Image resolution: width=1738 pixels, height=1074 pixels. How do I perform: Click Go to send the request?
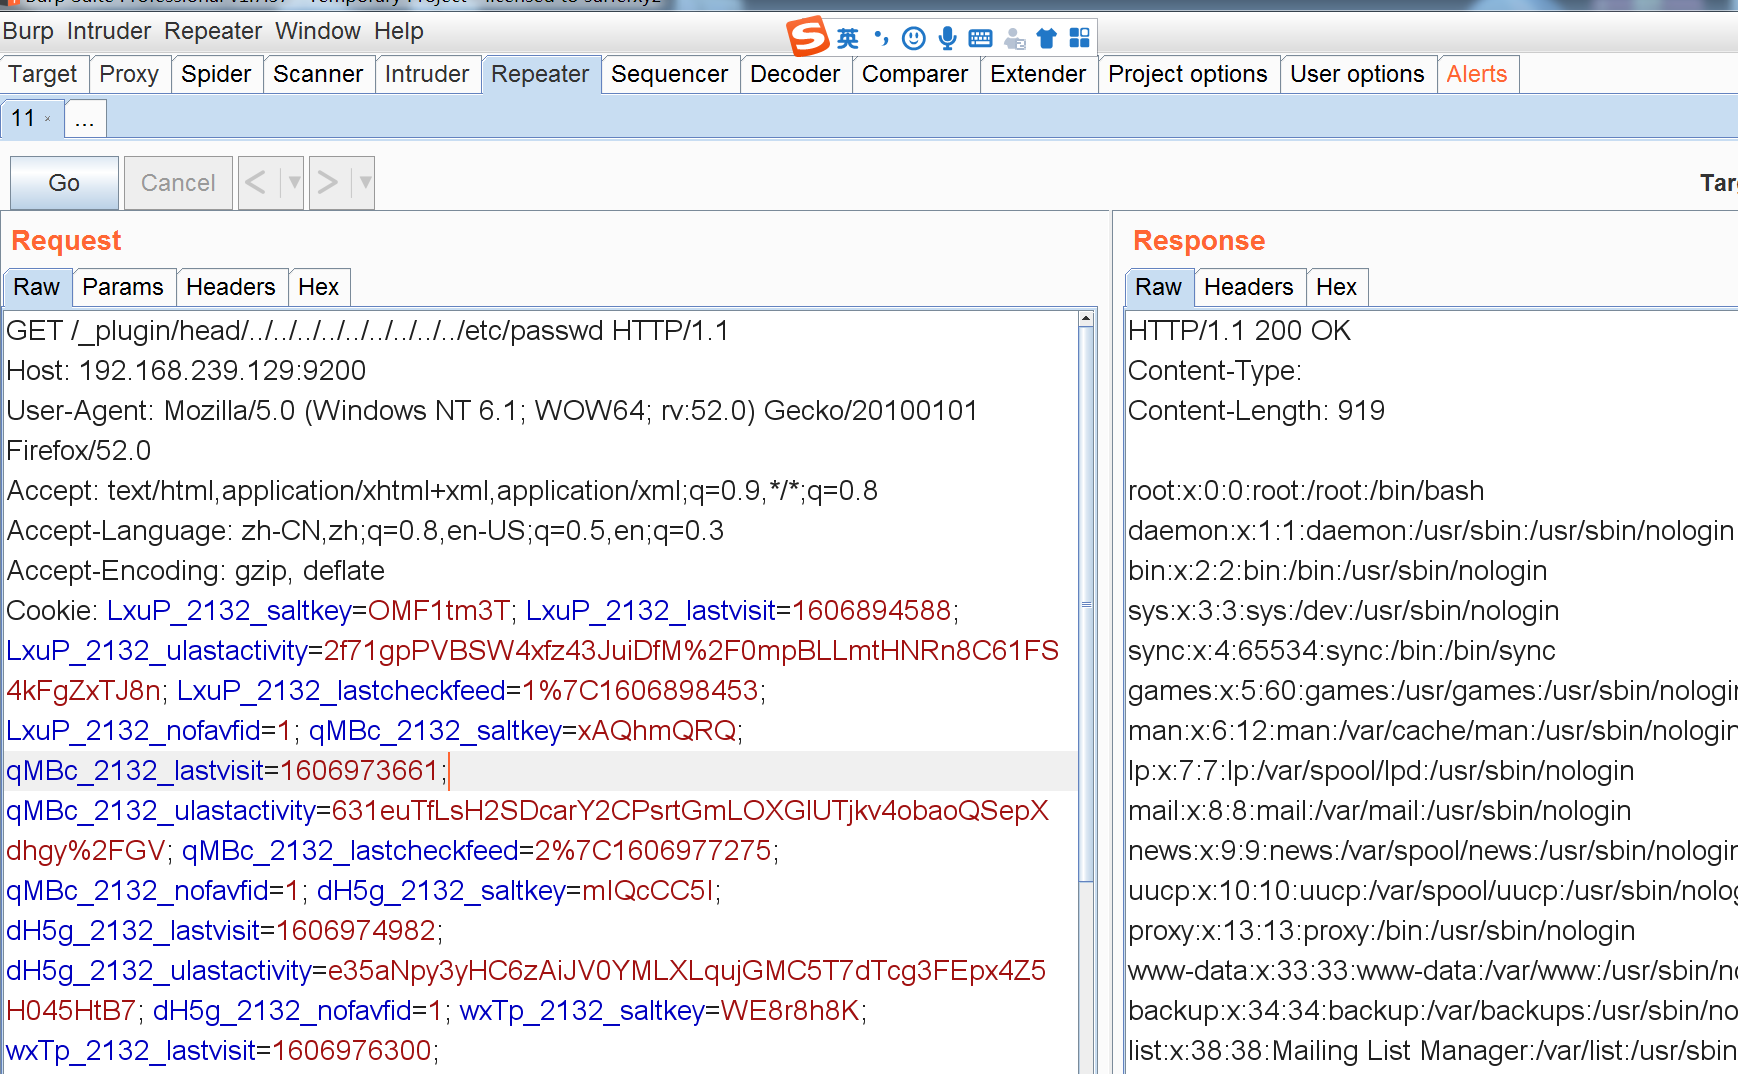(63, 183)
